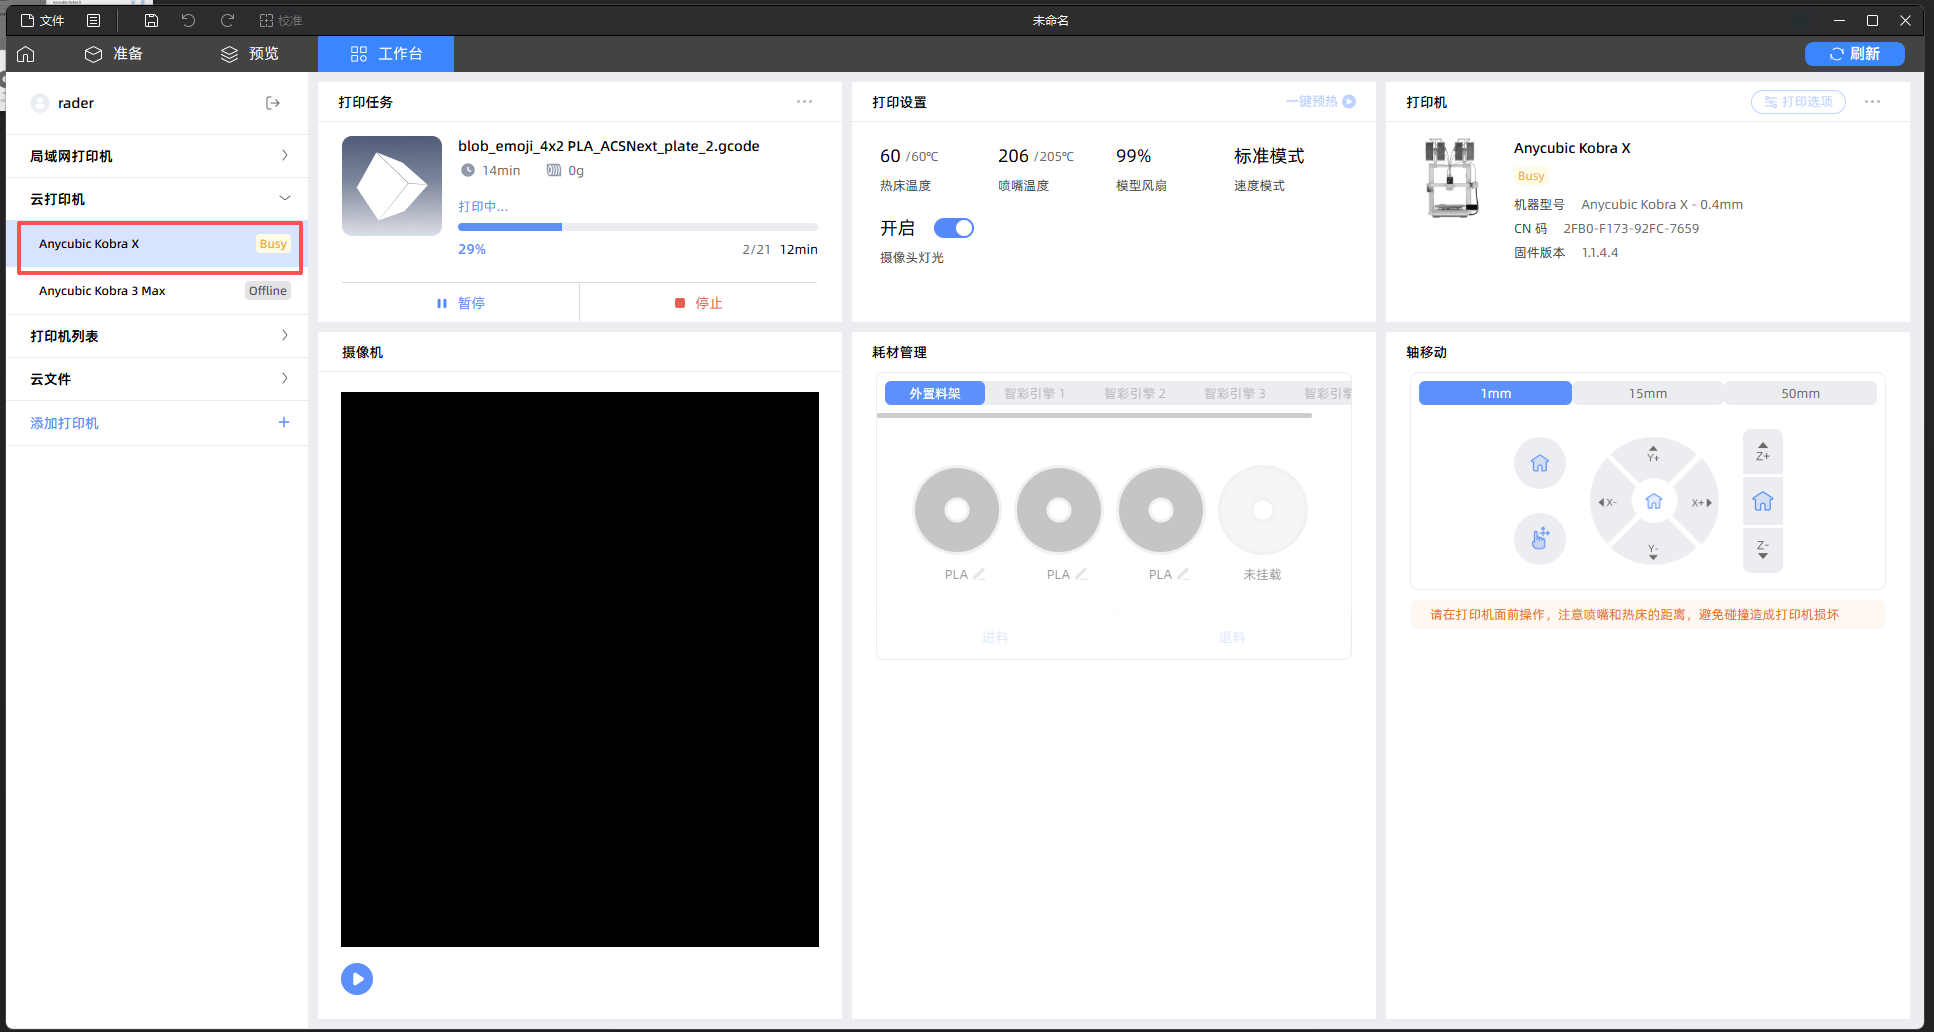This screenshot has height=1032, width=1934.
Task: Click the redo arrow icon
Action: (227, 20)
